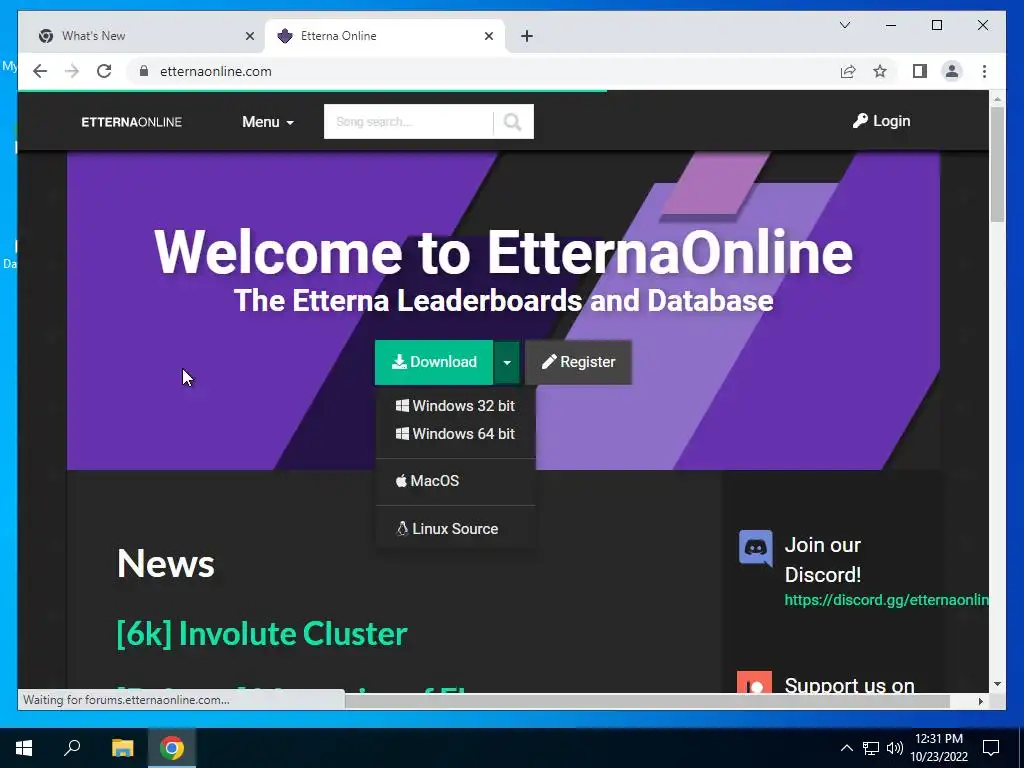1024x768 pixels.
Task: Close the What's New tab
Action: tap(249, 36)
